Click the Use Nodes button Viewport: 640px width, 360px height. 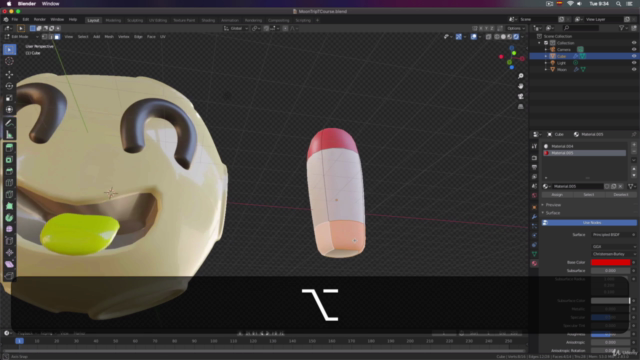[589, 223]
